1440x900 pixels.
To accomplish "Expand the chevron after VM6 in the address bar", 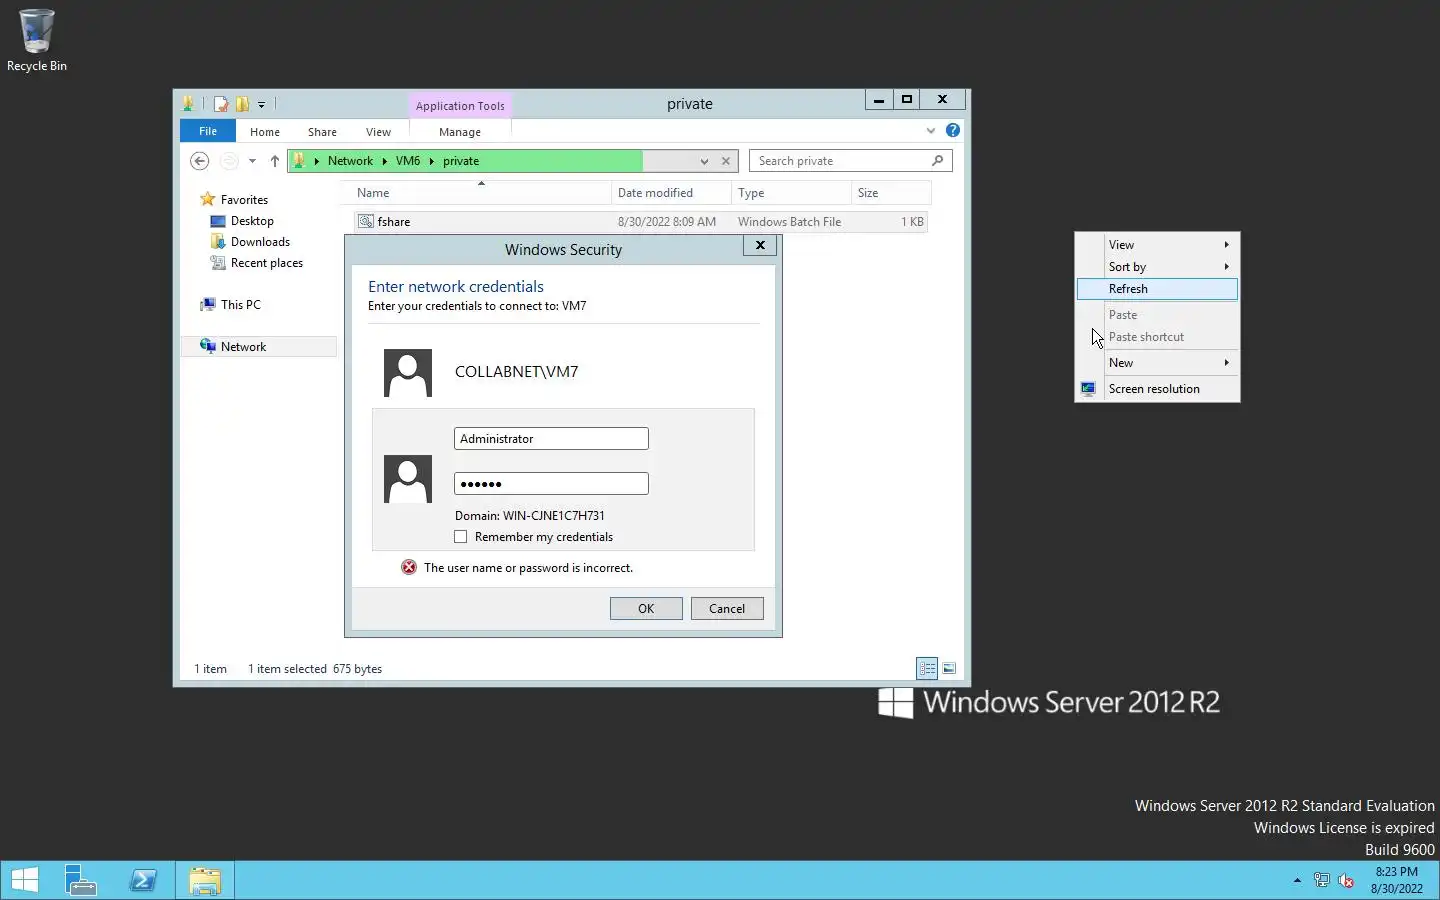I will (x=432, y=161).
